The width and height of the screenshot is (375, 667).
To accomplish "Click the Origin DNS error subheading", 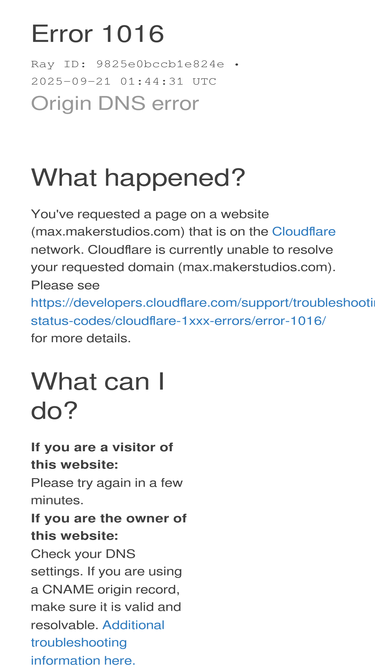I will tap(115, 103).
